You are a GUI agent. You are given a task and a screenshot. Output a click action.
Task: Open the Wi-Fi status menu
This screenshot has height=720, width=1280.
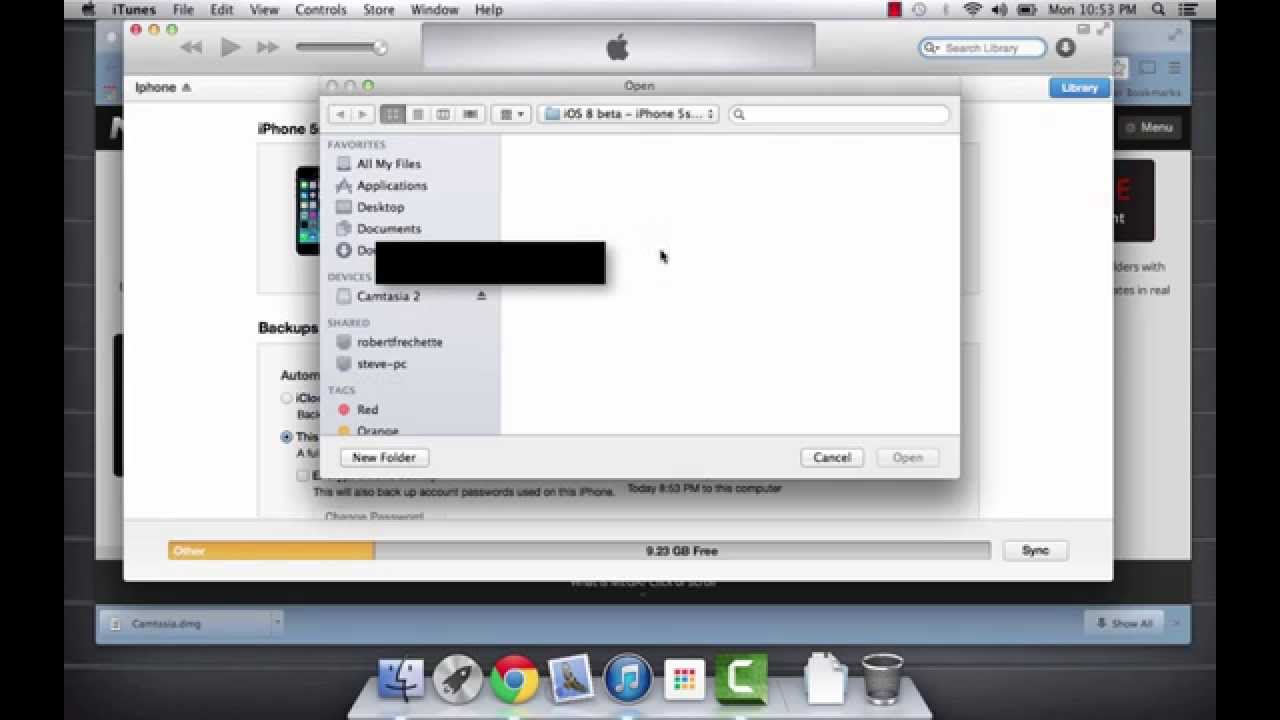tap(973, 10)
